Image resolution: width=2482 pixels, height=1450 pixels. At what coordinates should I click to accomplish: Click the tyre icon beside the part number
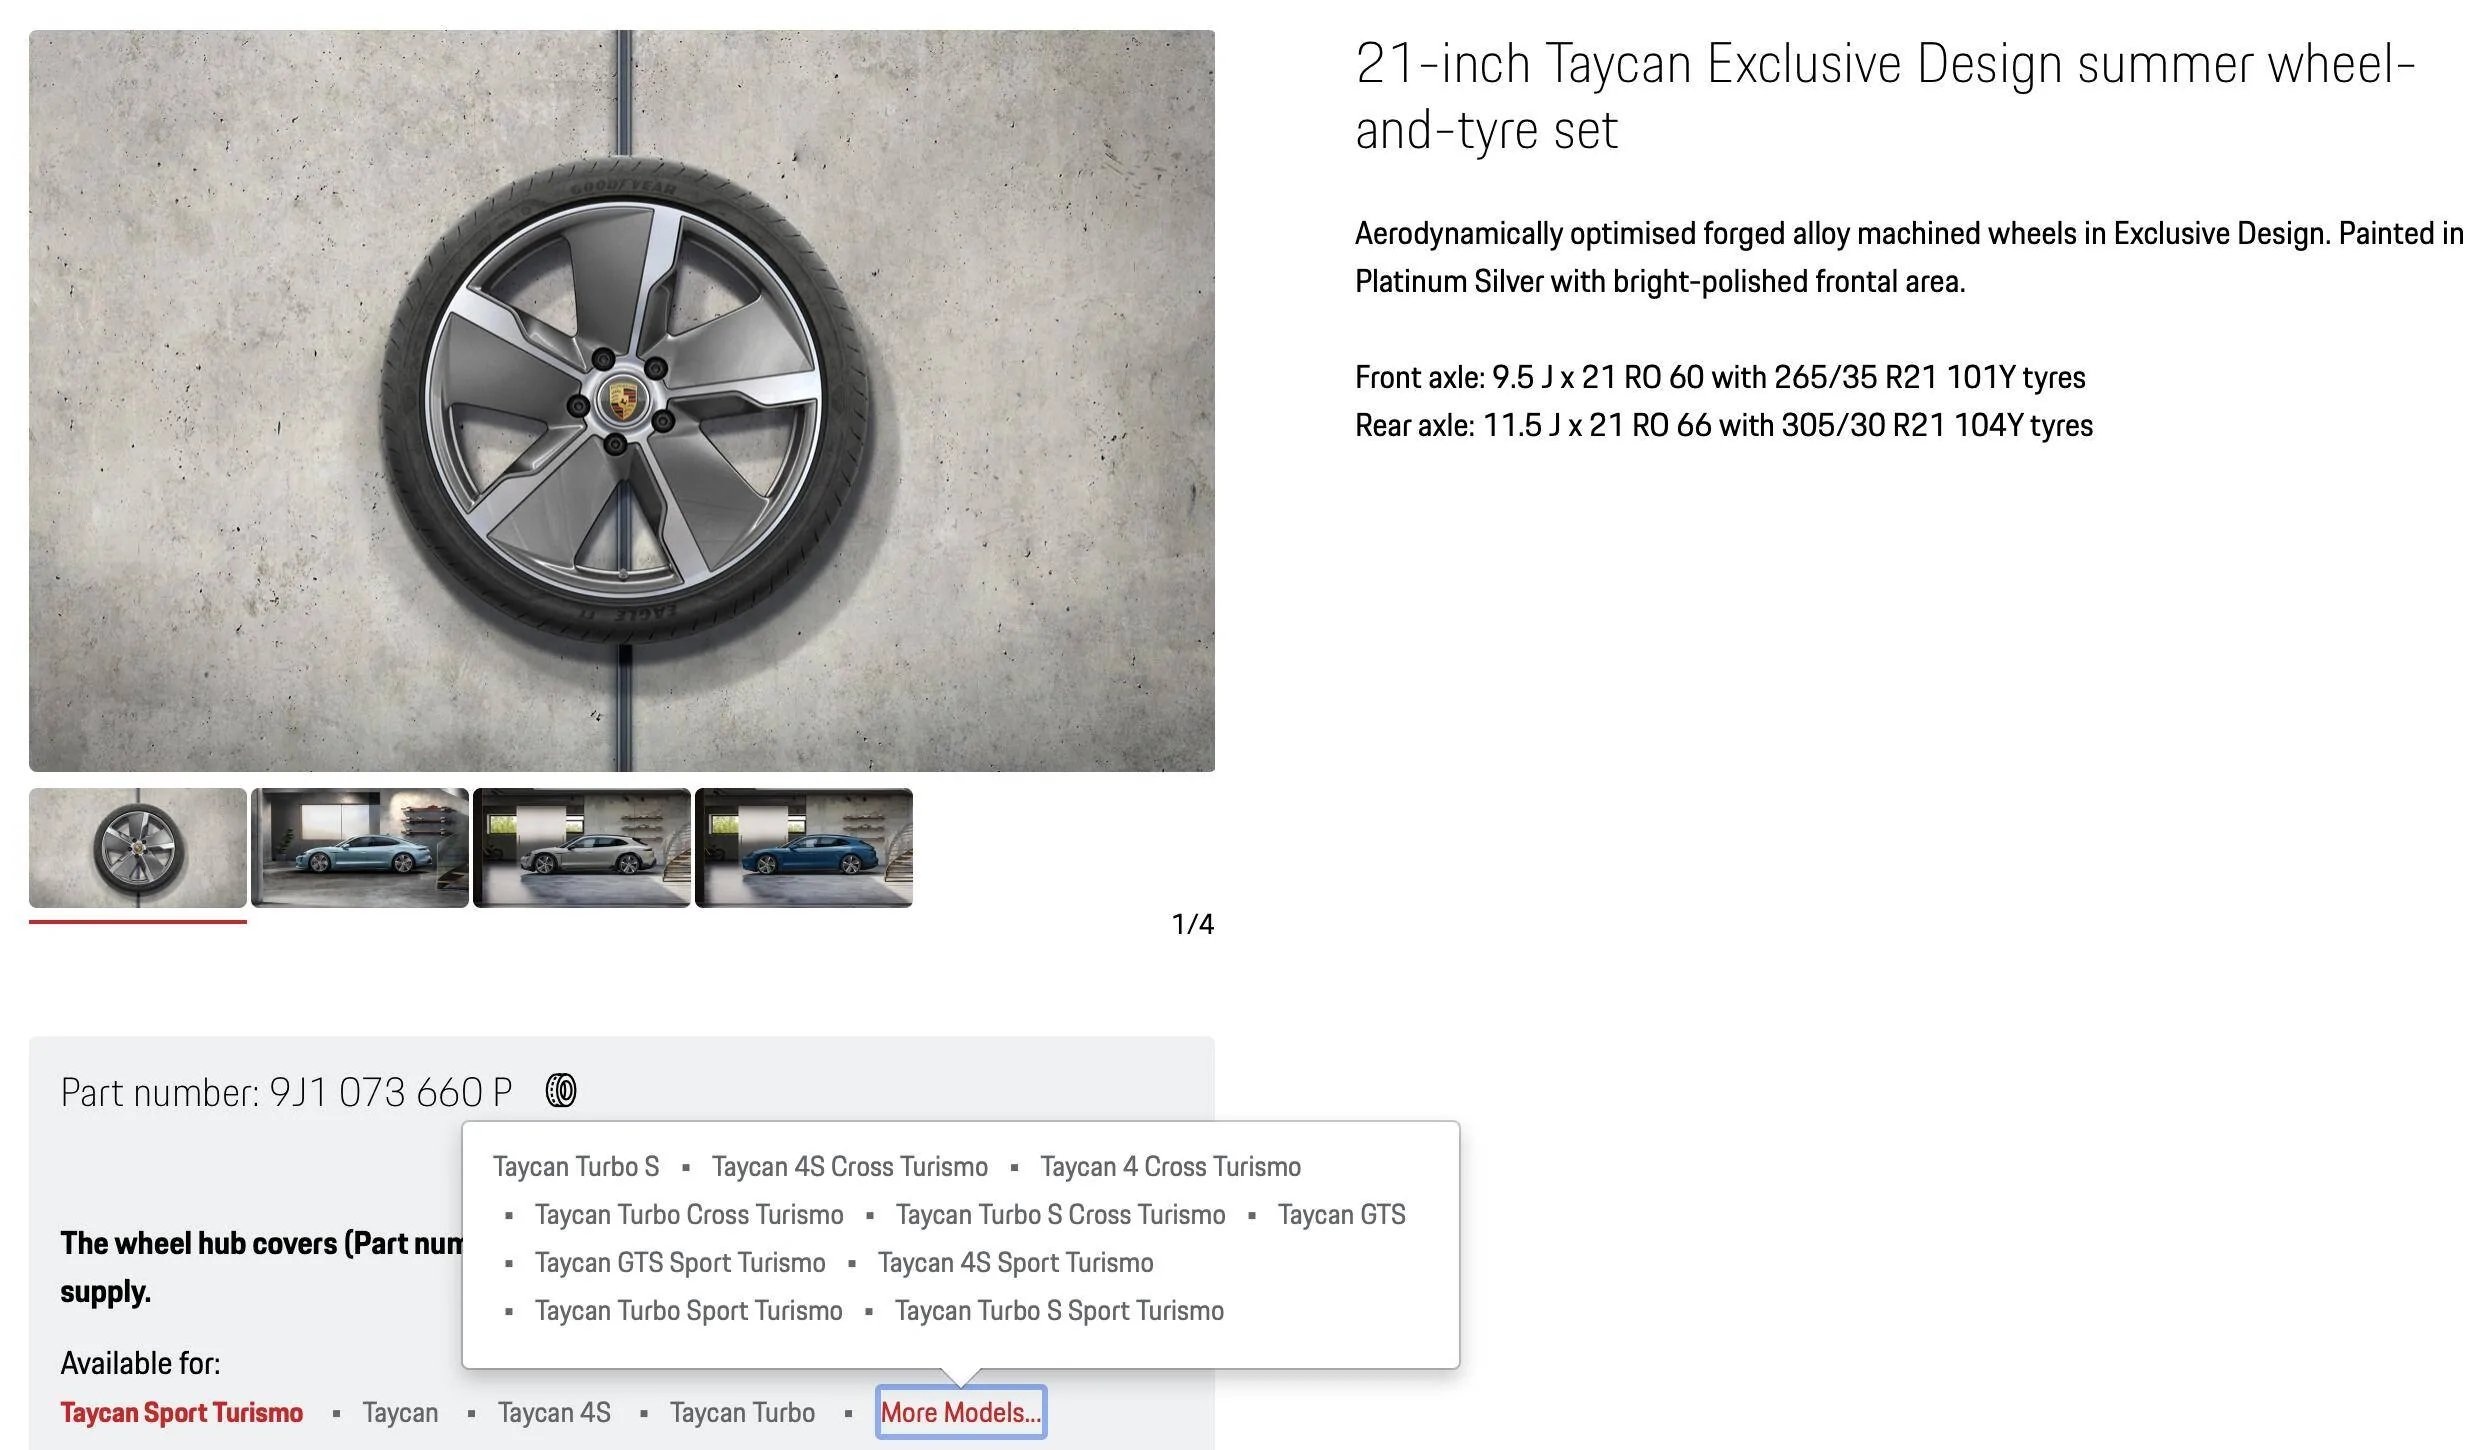pyautogui.click(x=561, y=1090)
